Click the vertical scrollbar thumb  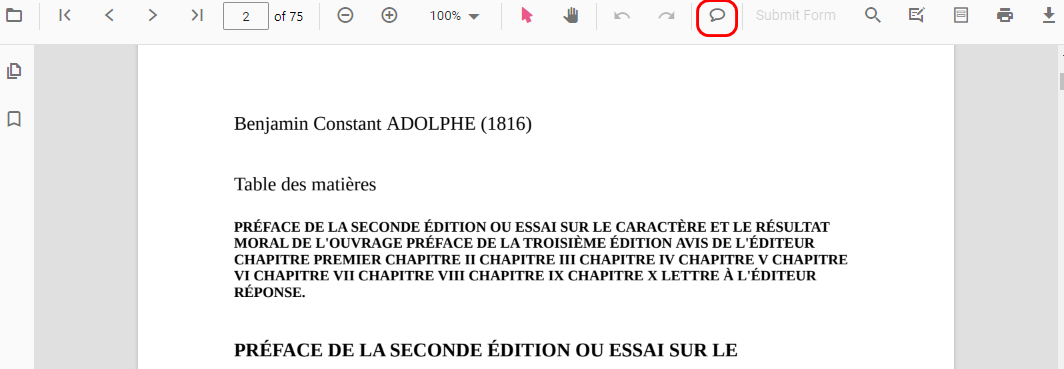pos(1061,80)
